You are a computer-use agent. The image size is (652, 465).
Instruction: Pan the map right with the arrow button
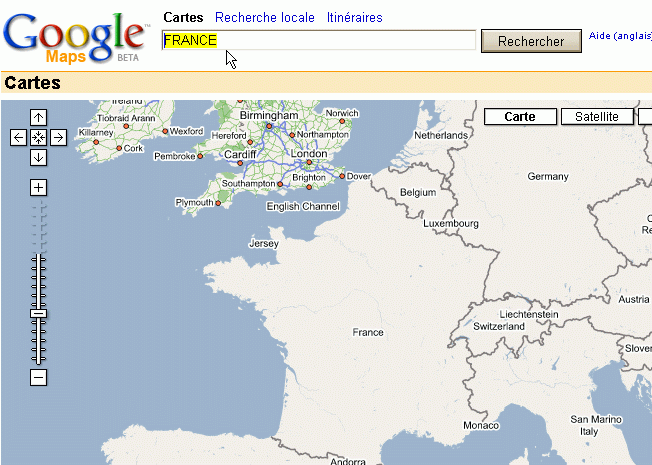(59, 138)
